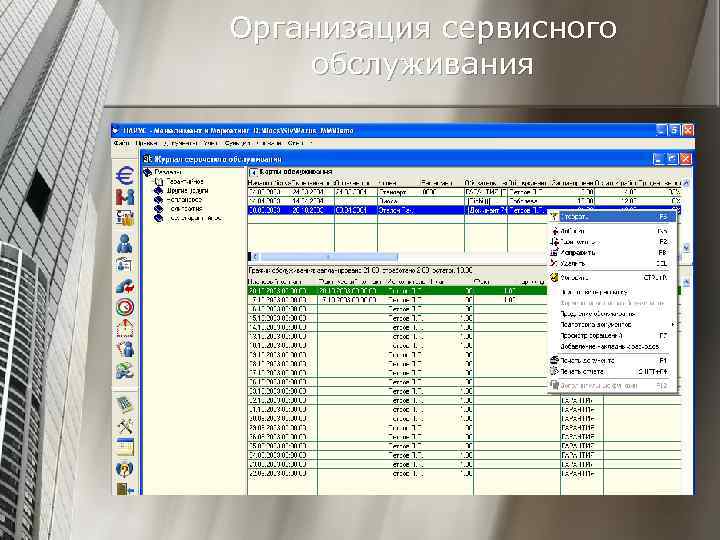
Task: Open the calendar sidebar icon
Action: [124, 447]
